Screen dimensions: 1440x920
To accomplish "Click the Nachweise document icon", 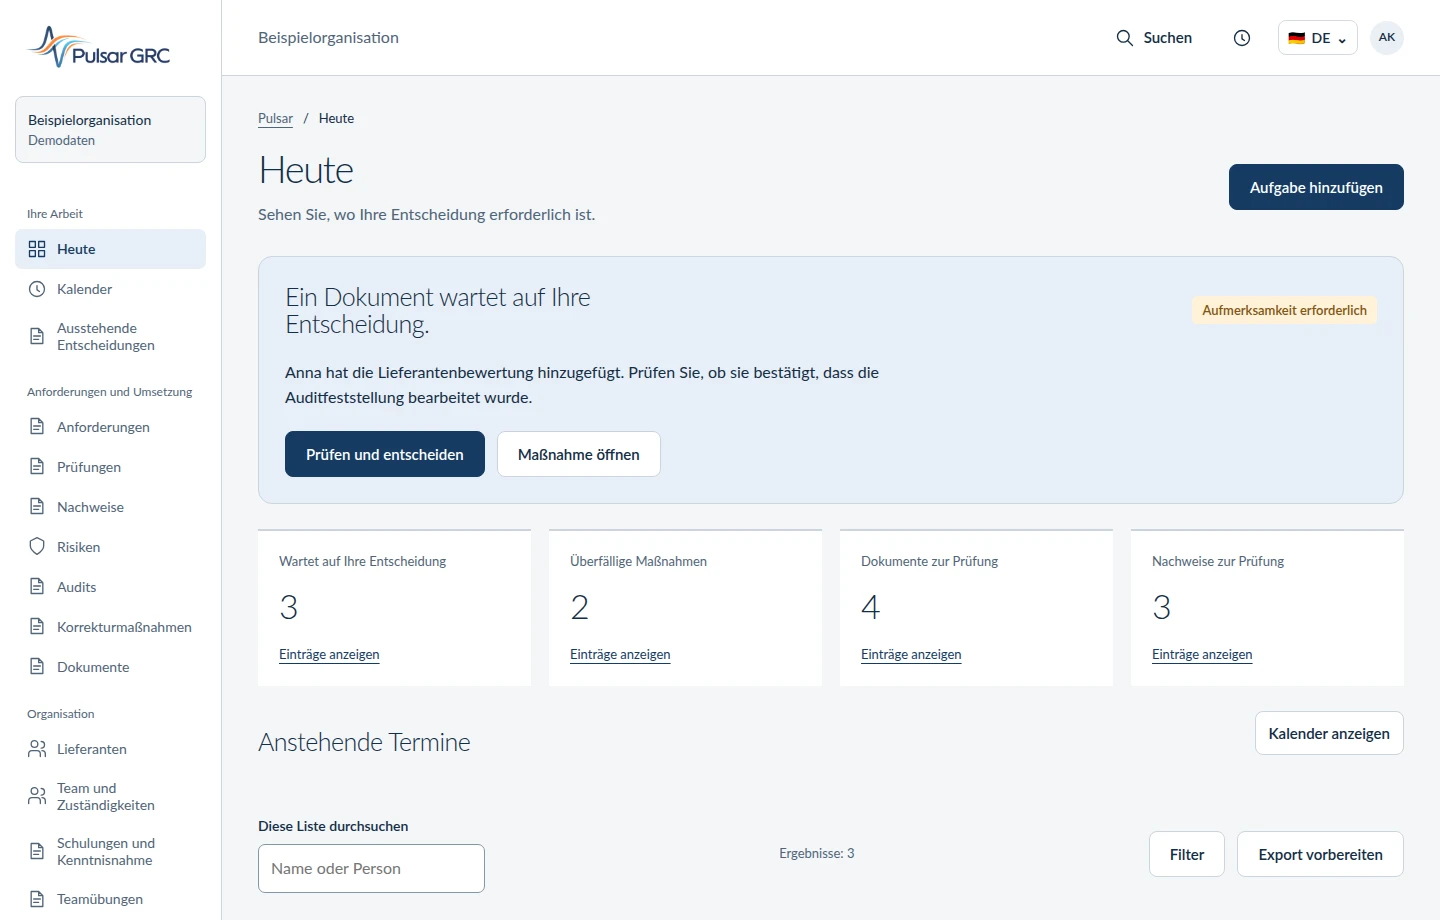I will click(37, 507).
